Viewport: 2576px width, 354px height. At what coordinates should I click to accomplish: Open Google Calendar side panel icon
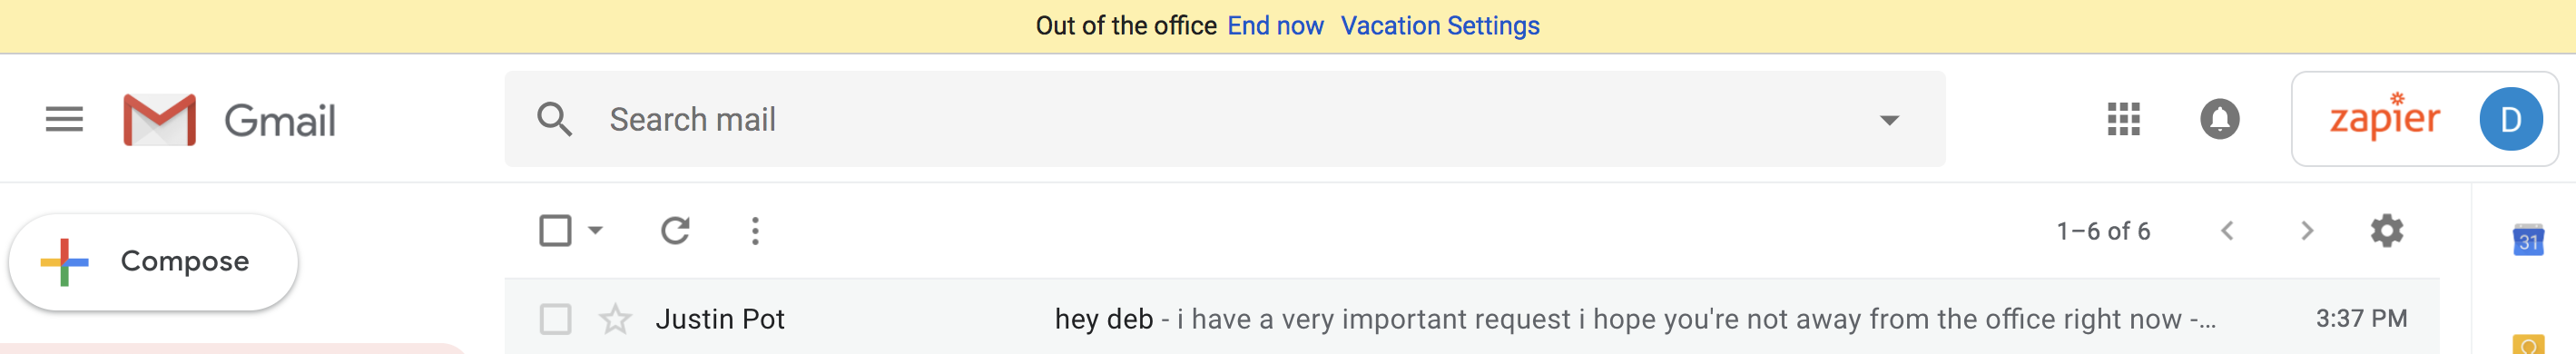coord(2528,240)
